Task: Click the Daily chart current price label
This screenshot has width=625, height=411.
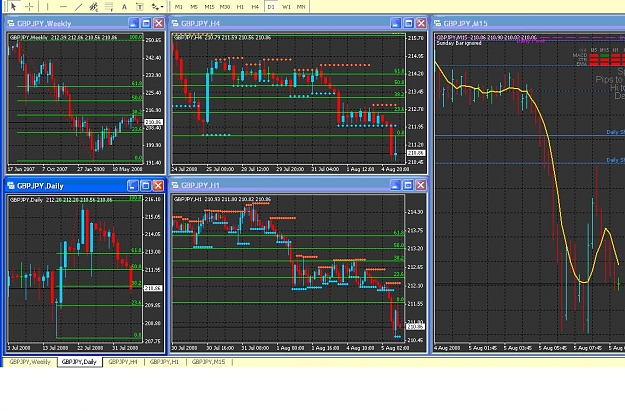Action: point(153,288)
